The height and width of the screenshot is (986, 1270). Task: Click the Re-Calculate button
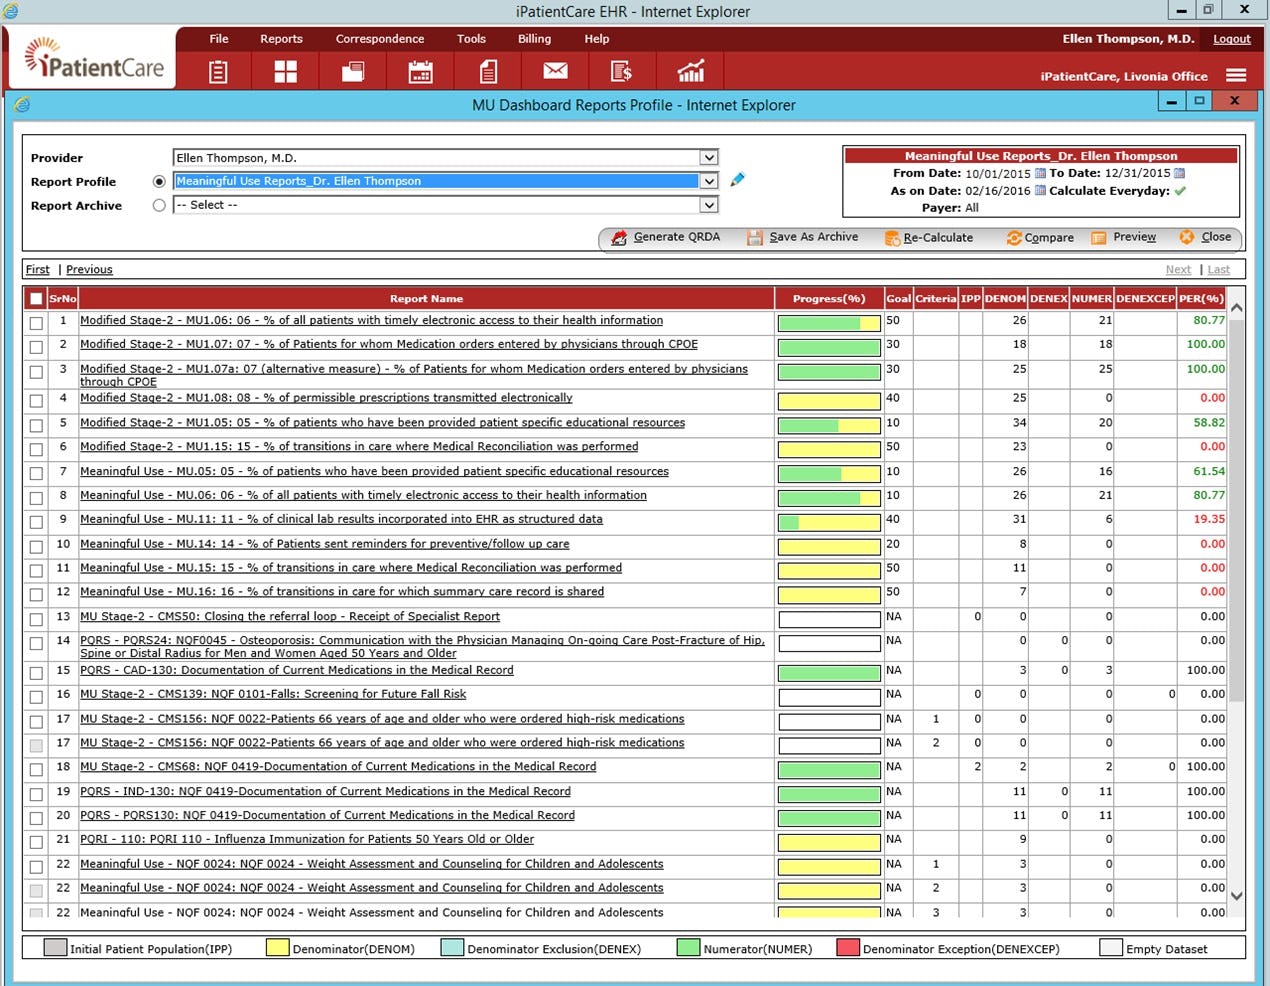(x=929, y=238)
